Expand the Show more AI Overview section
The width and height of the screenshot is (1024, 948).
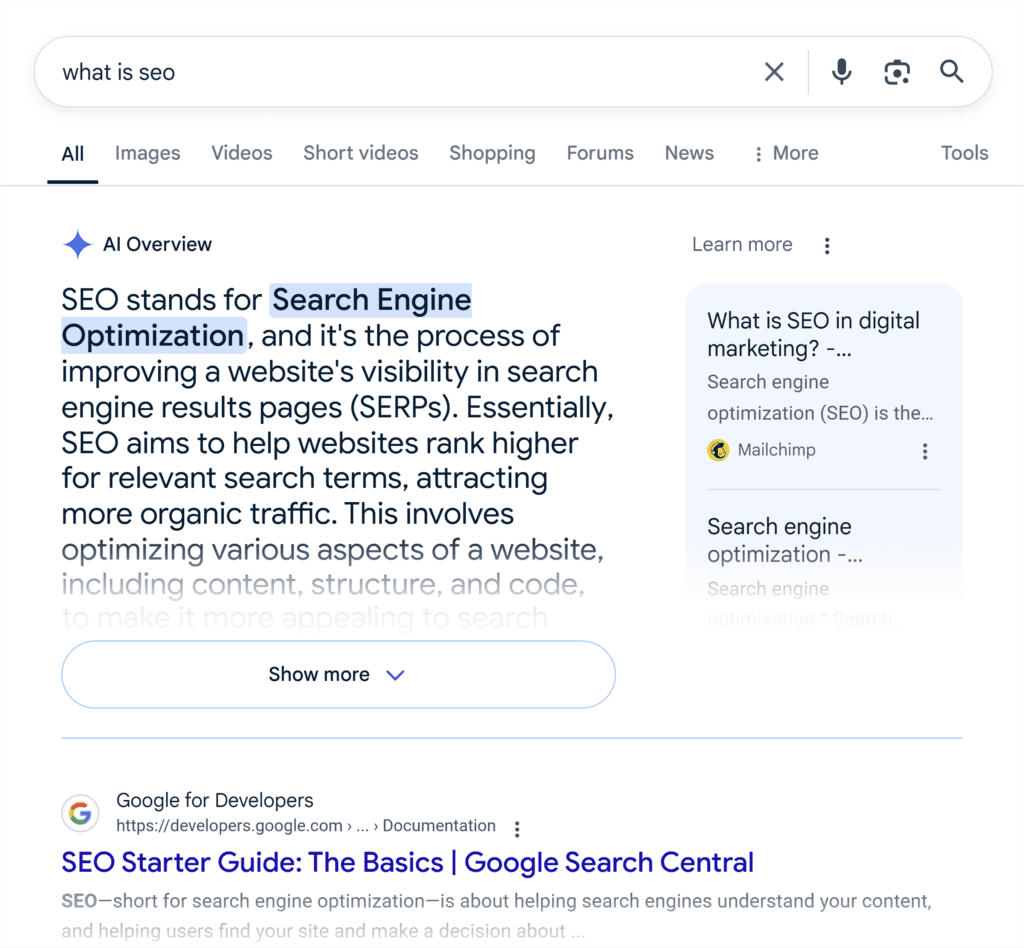click(338, 674)
